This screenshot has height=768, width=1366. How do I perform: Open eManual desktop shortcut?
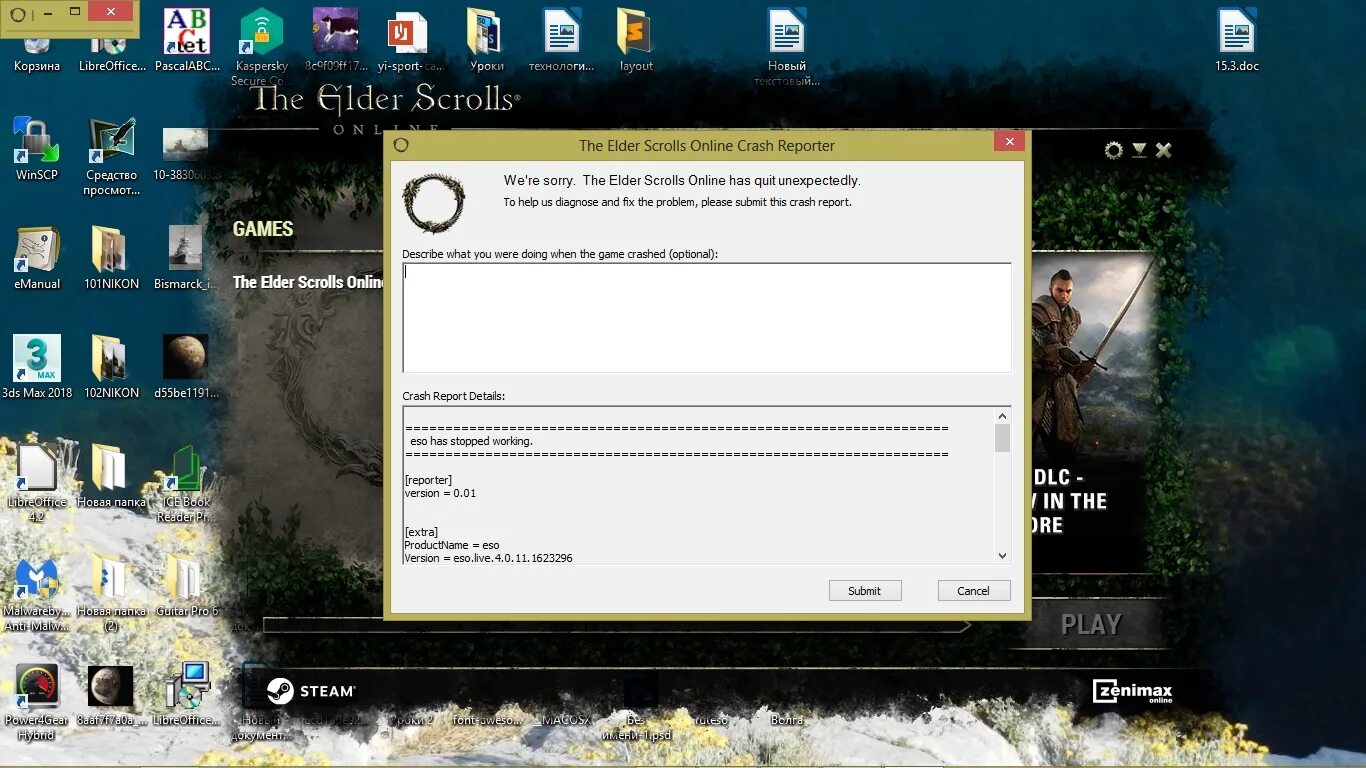tap(37, 258)
